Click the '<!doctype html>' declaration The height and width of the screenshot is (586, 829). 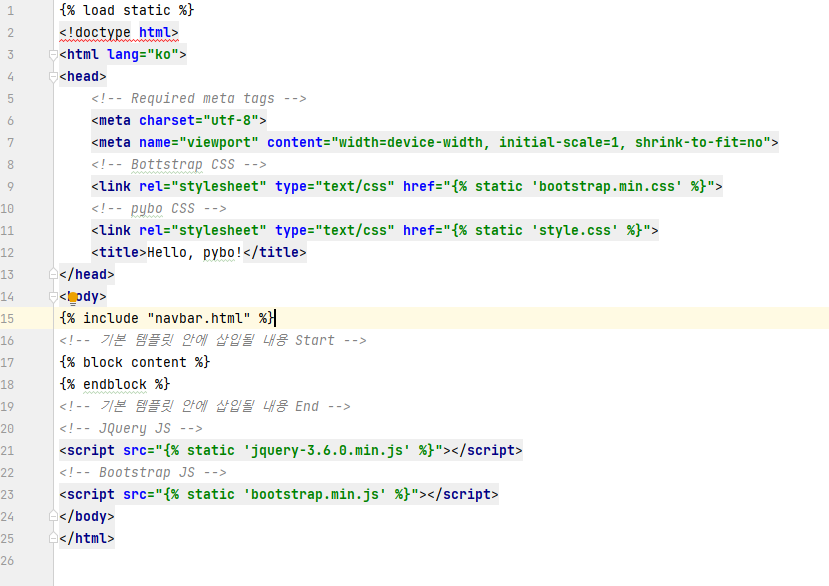tap(119, 33)
